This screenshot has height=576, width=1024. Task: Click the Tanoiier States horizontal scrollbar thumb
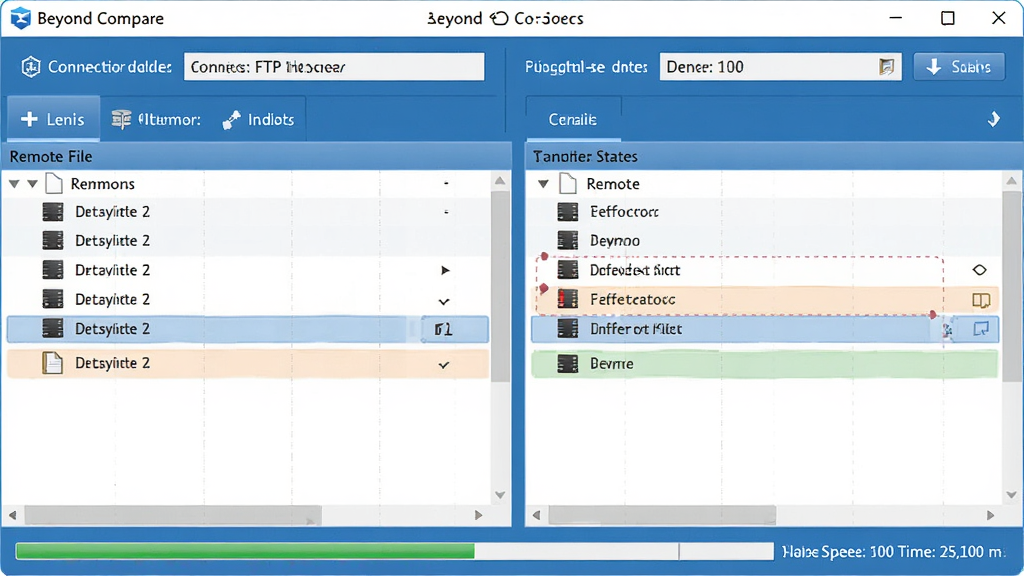point(662,515)
